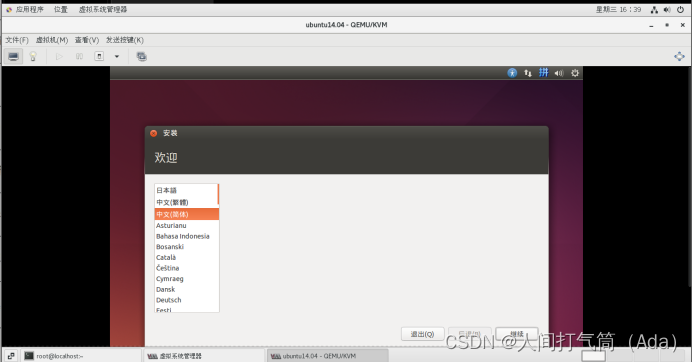Close the 安装 installer dialog
This screenshot has width=693, height=362.
[x=153, y=133]
